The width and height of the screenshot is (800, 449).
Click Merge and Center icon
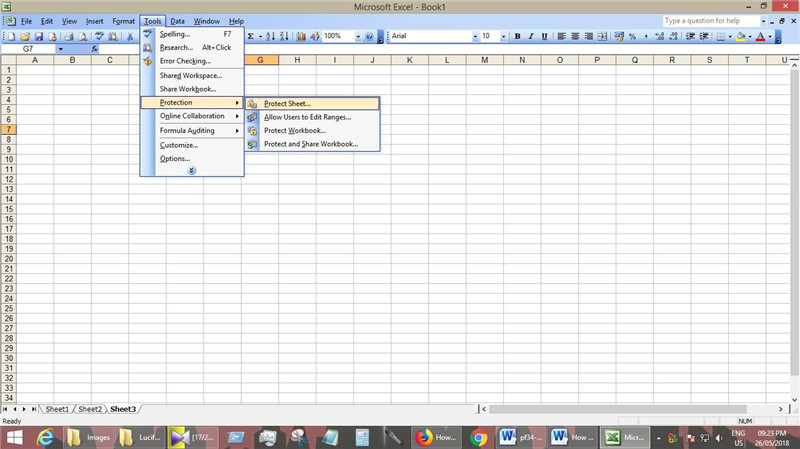(x=603, y=36)
